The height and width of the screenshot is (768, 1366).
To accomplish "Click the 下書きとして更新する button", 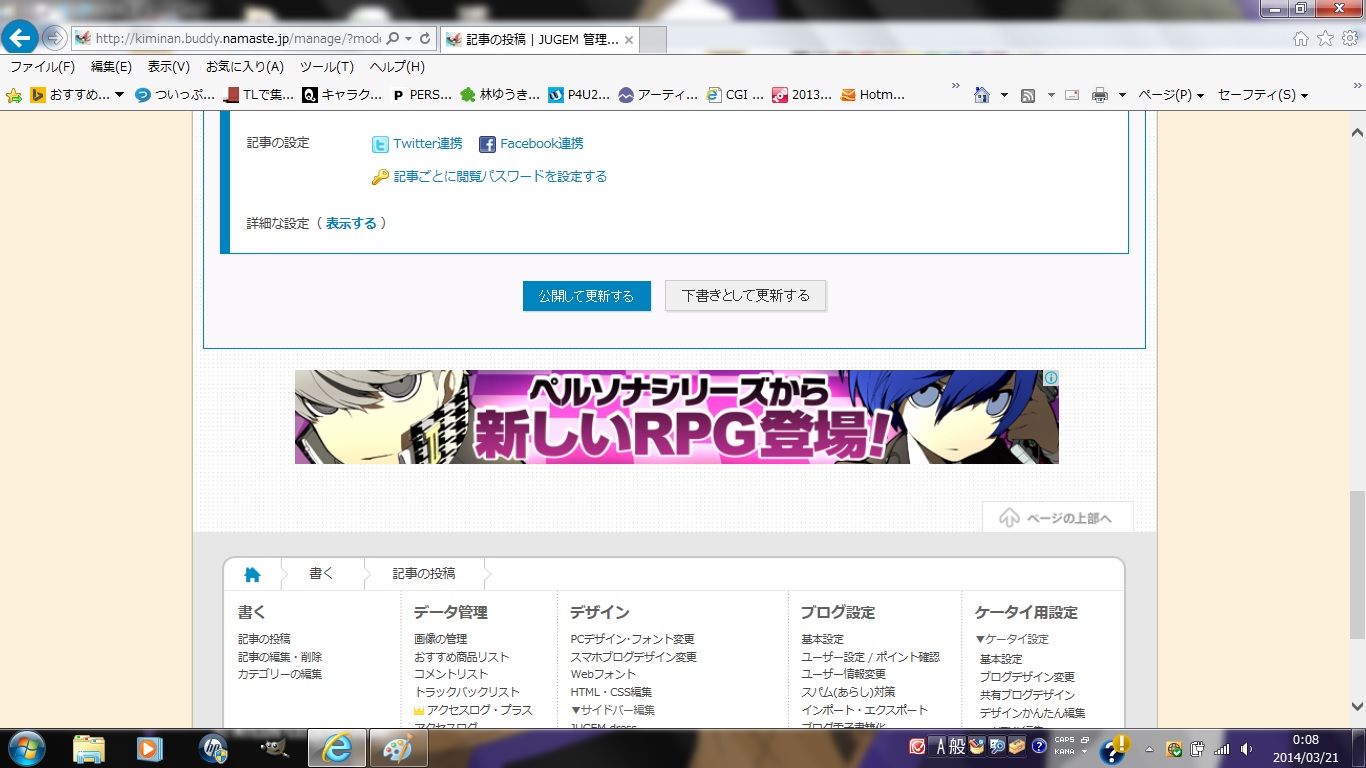I will 746,296.
